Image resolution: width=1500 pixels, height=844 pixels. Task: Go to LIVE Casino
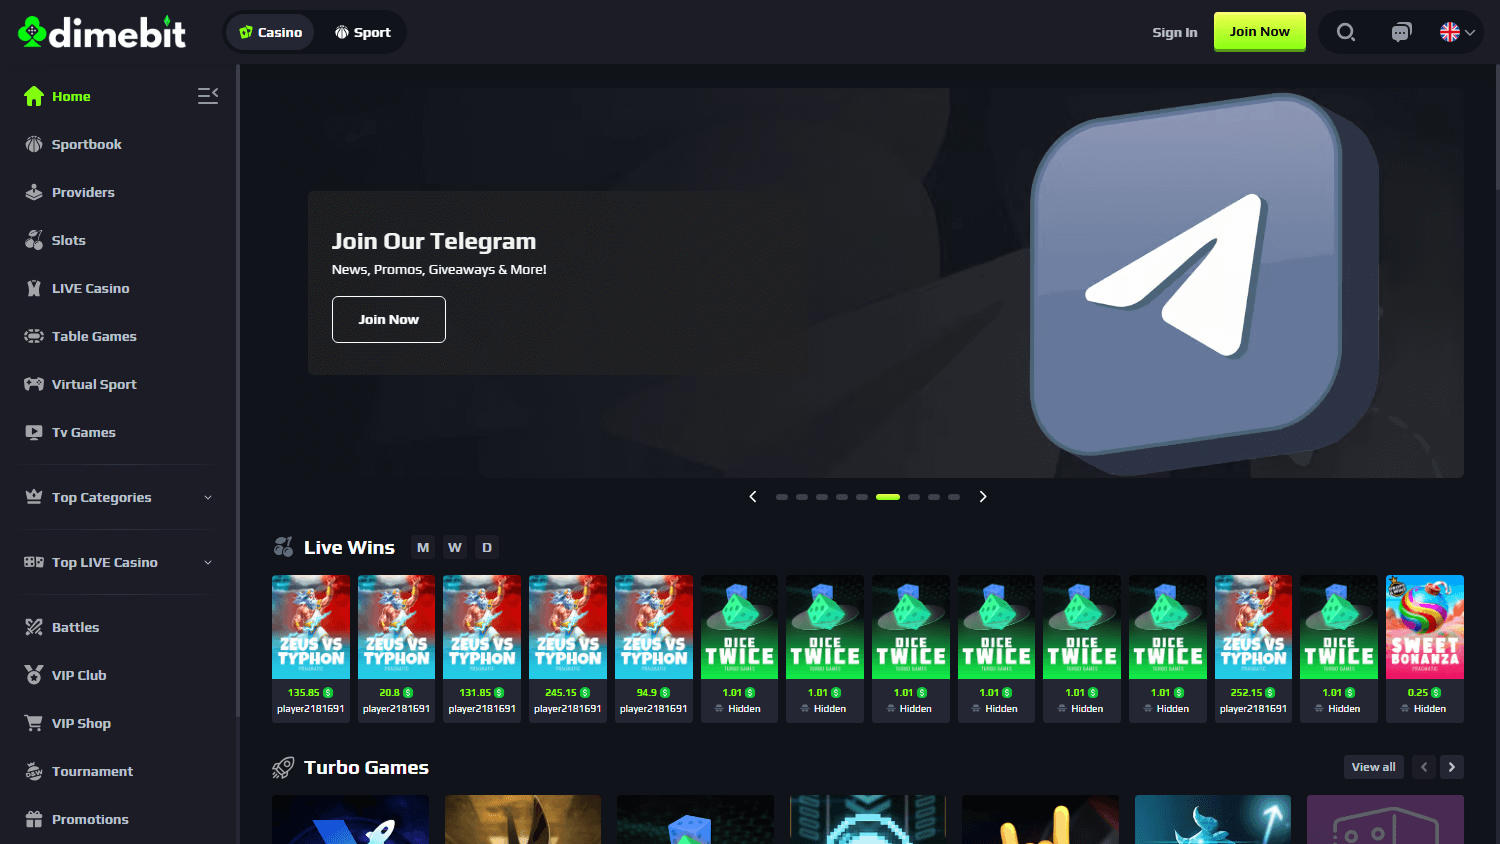pos(90,288)
